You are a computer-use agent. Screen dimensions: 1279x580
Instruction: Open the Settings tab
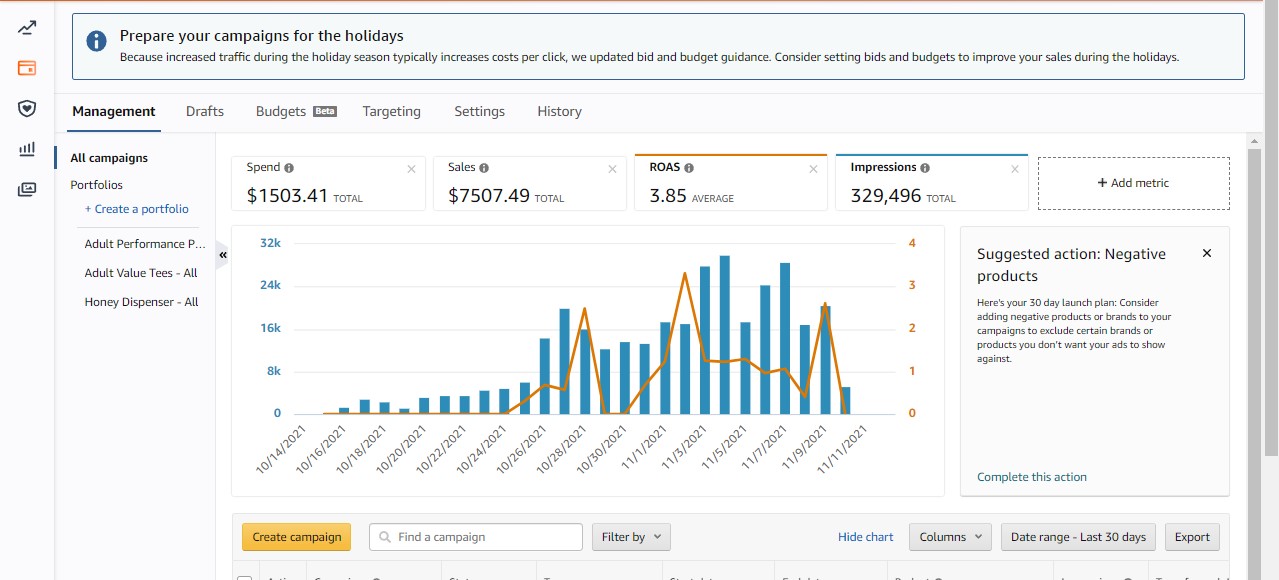(479, 111)
